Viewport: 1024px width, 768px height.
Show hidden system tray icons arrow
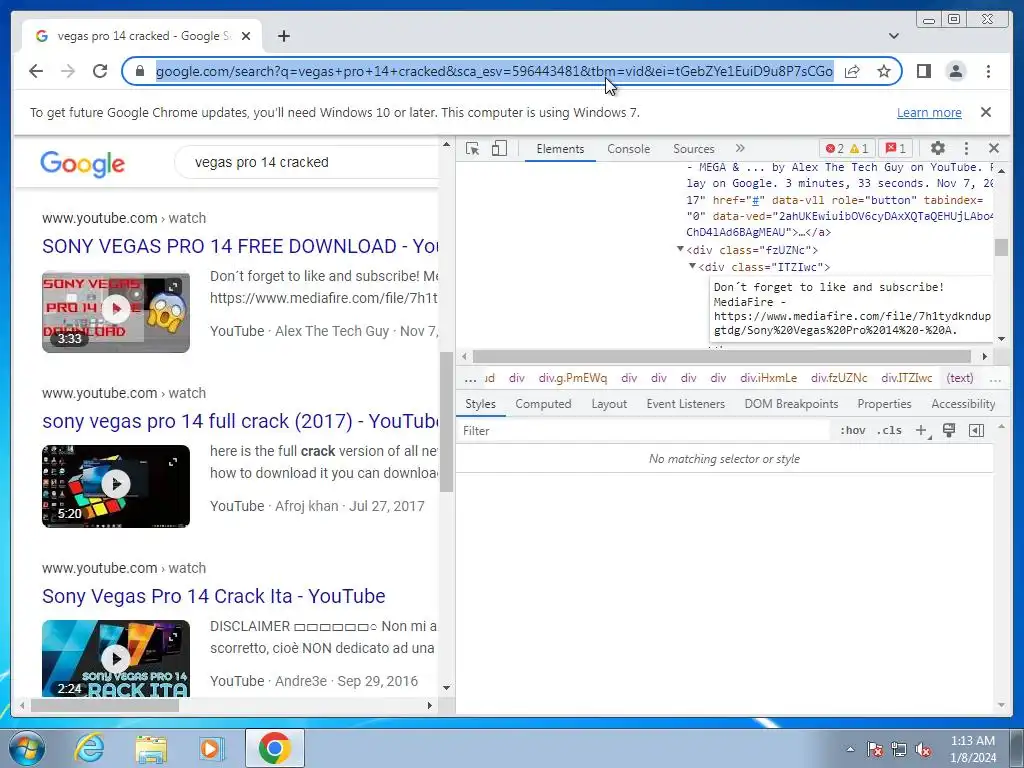[x=850, y=749]
